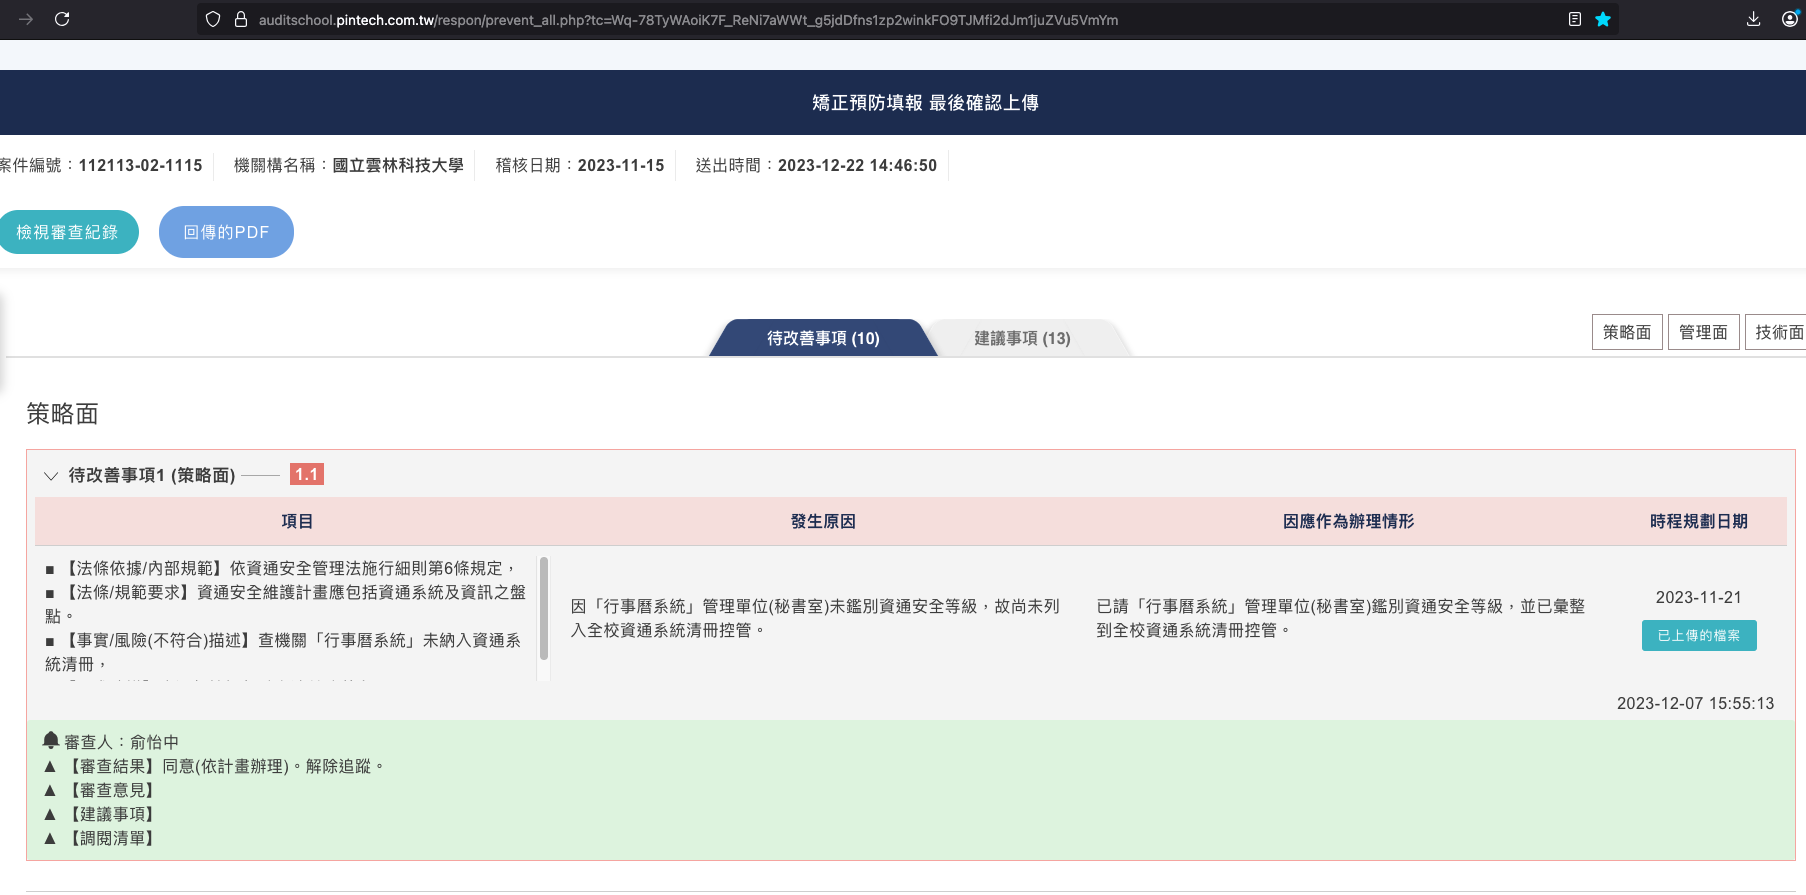
Task: Click the 策略面 section heading
Action: click(62, 414)
